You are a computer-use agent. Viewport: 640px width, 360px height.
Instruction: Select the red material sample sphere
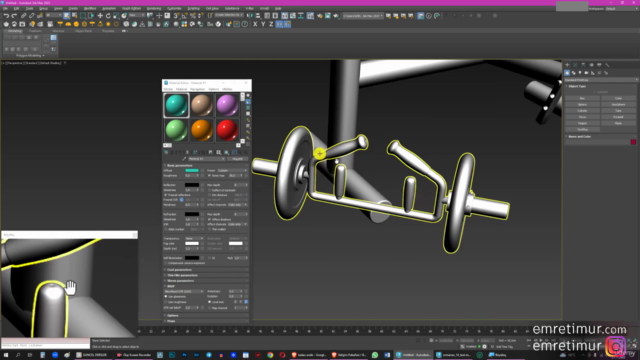(x=227, y=130)
